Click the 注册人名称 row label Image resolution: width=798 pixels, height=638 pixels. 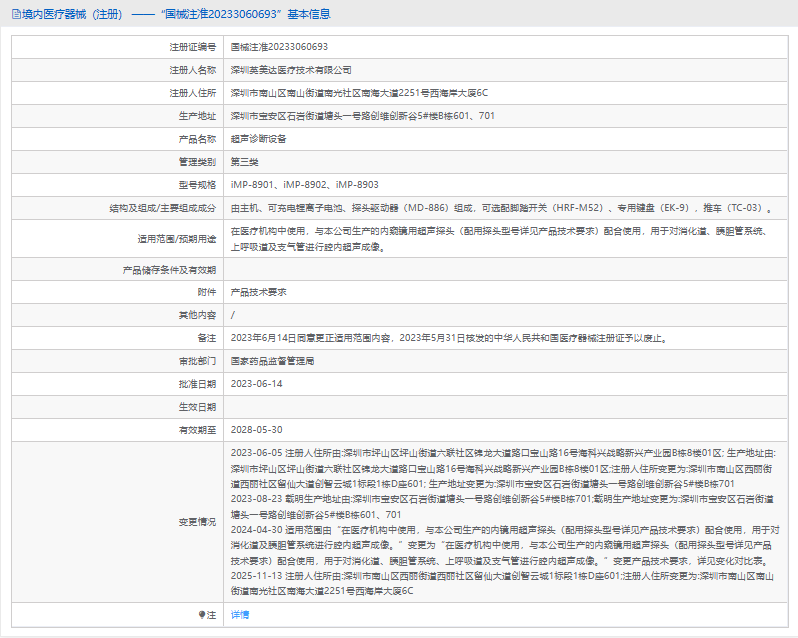coord(192,70)
